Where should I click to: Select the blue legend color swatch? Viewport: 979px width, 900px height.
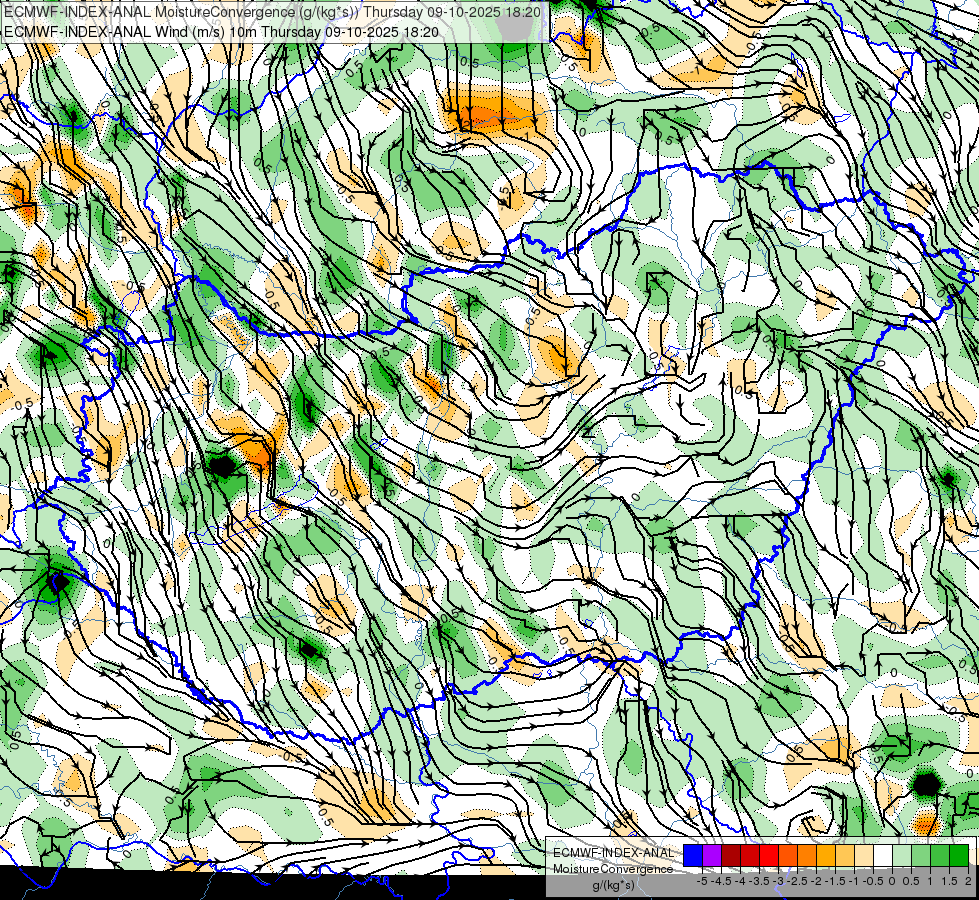(693, 855)
